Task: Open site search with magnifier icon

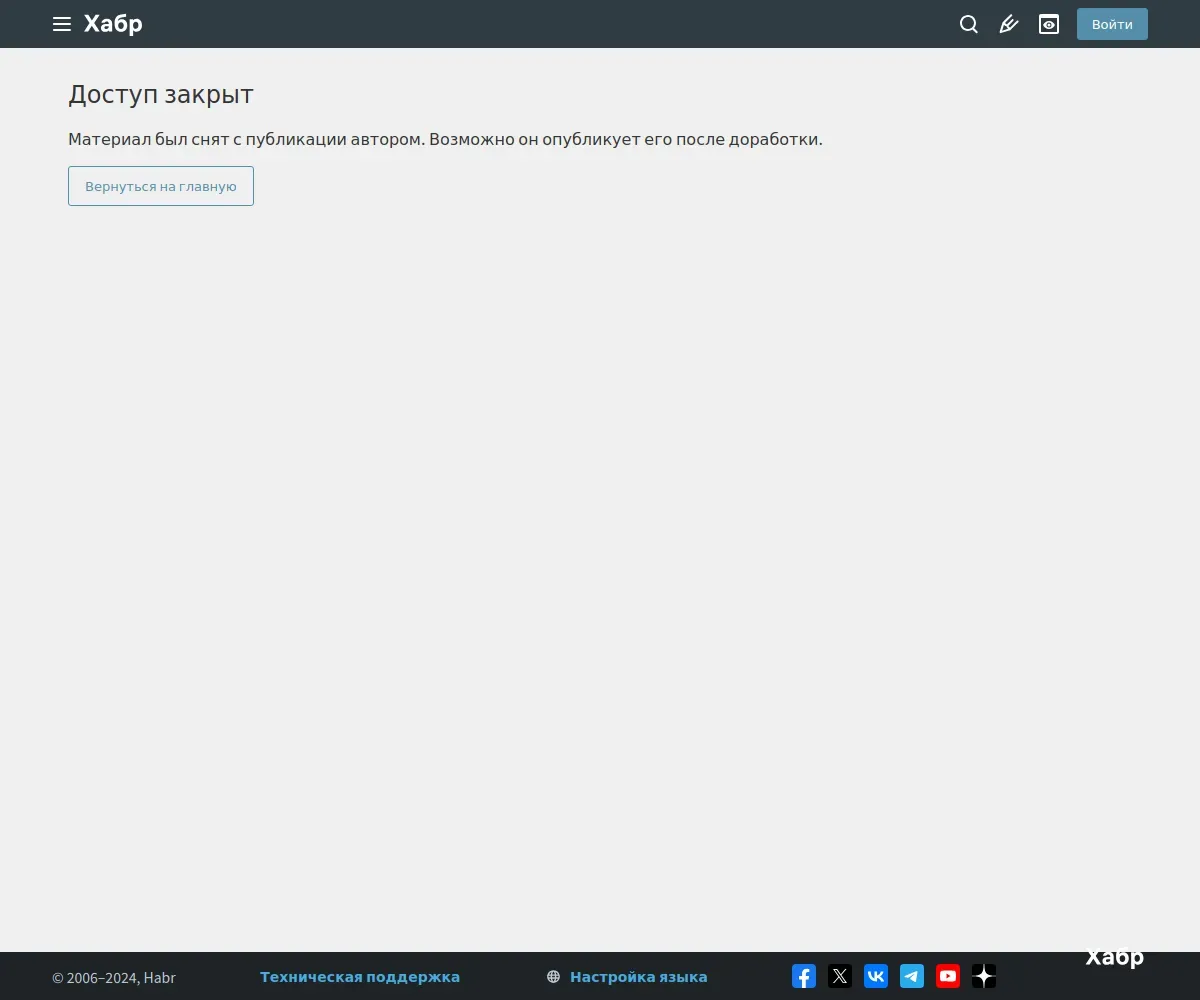Action: (969, 24)
